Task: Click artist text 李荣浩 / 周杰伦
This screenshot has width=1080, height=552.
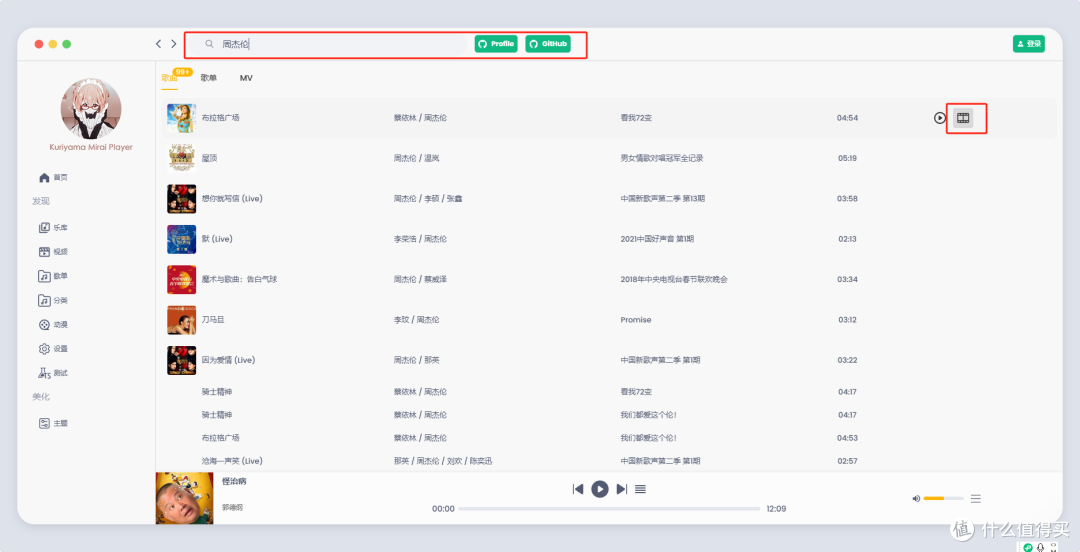Action: [x=420, y=239]
